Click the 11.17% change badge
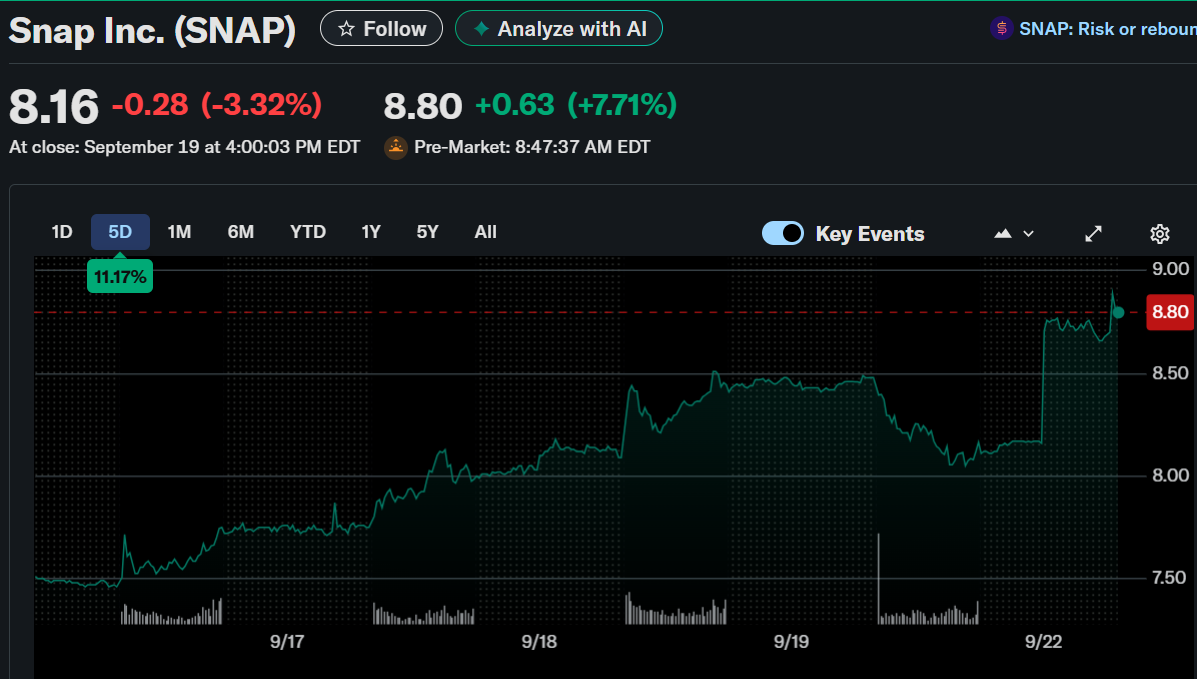Screen dimensions: 1197x679 coord(120,276)
